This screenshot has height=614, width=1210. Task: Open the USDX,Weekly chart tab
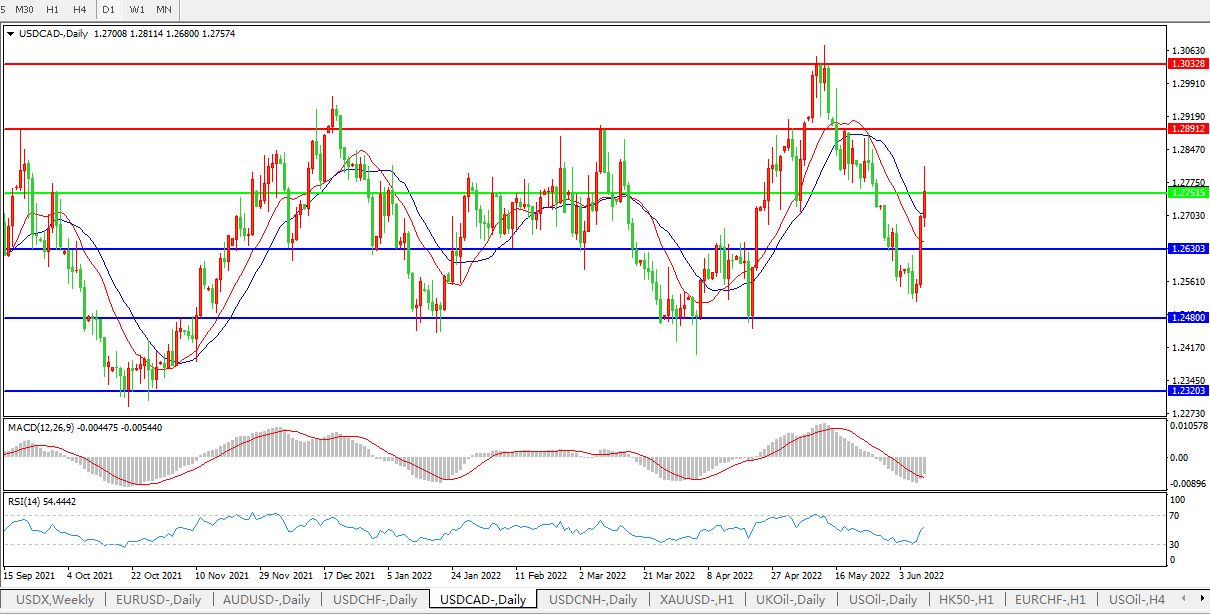(54, 600)
